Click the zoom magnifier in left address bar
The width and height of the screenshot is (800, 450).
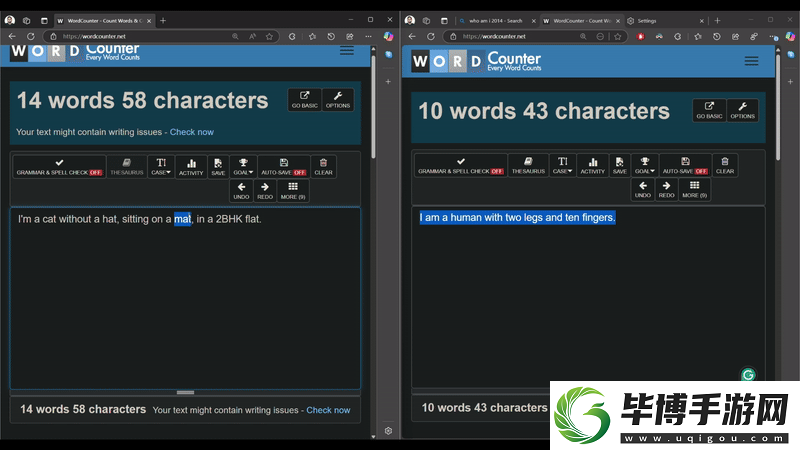pos(235,36)
